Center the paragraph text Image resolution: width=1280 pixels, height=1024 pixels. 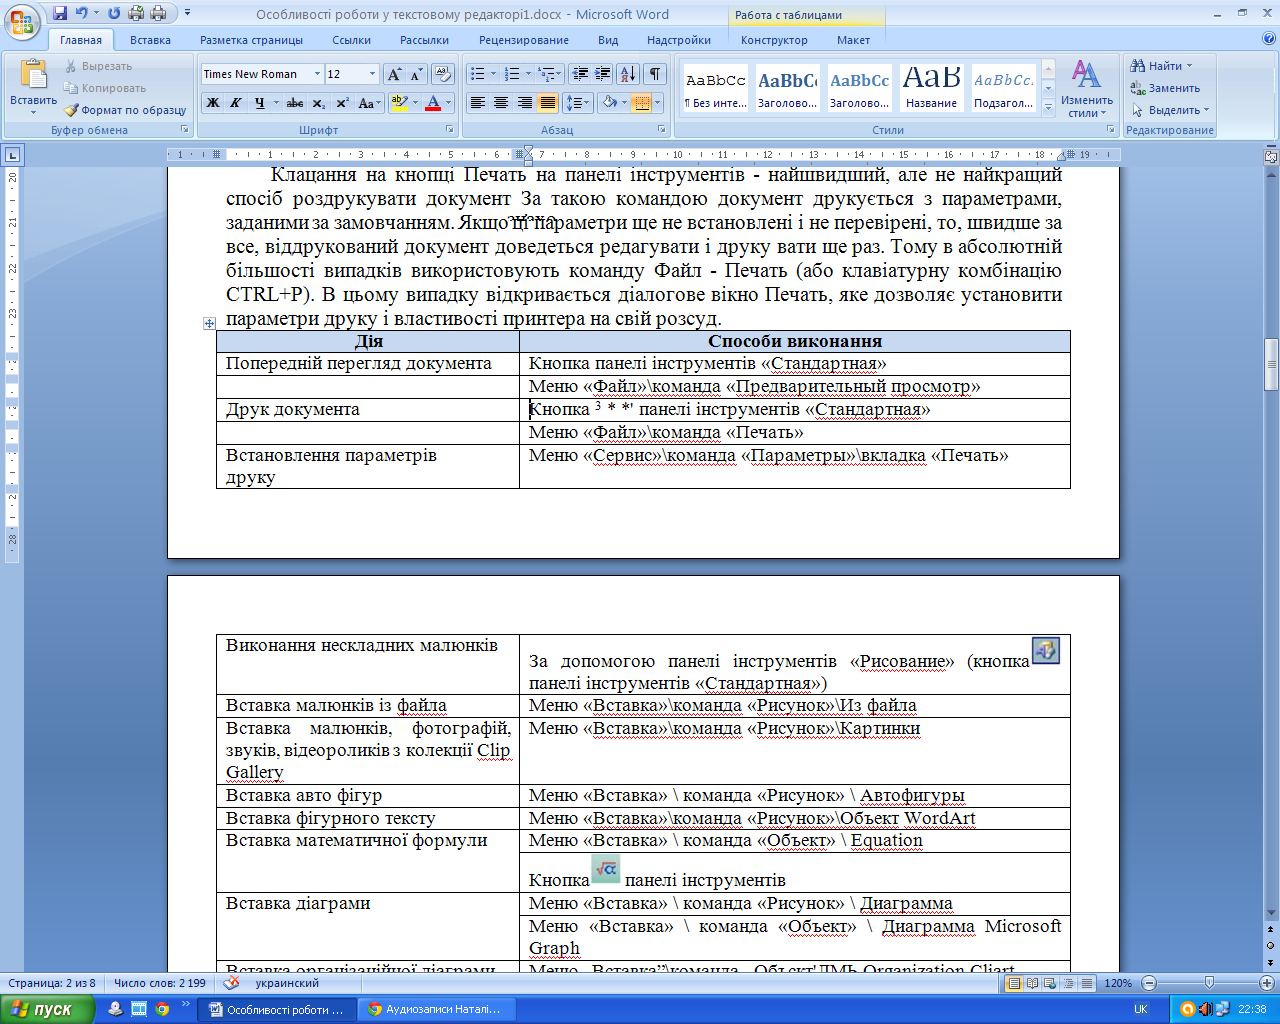501,103
